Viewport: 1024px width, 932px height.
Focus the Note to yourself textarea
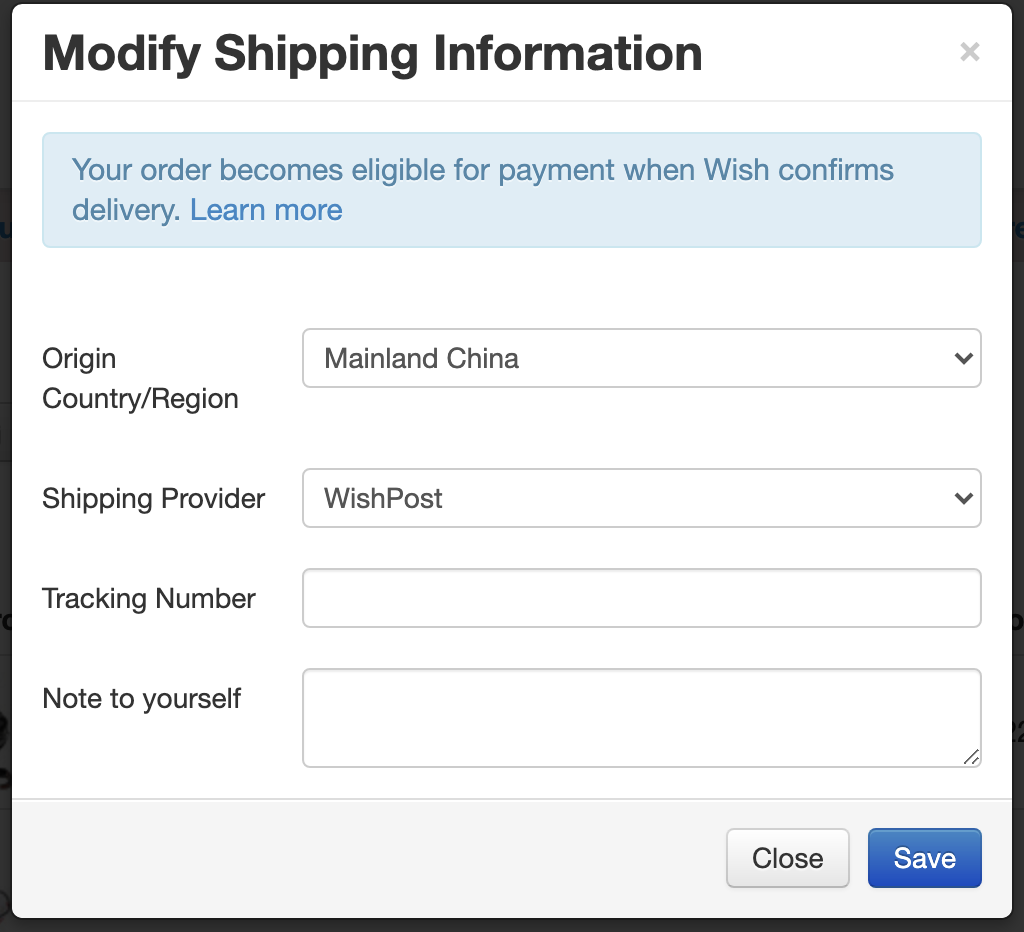tap(641, 717)
